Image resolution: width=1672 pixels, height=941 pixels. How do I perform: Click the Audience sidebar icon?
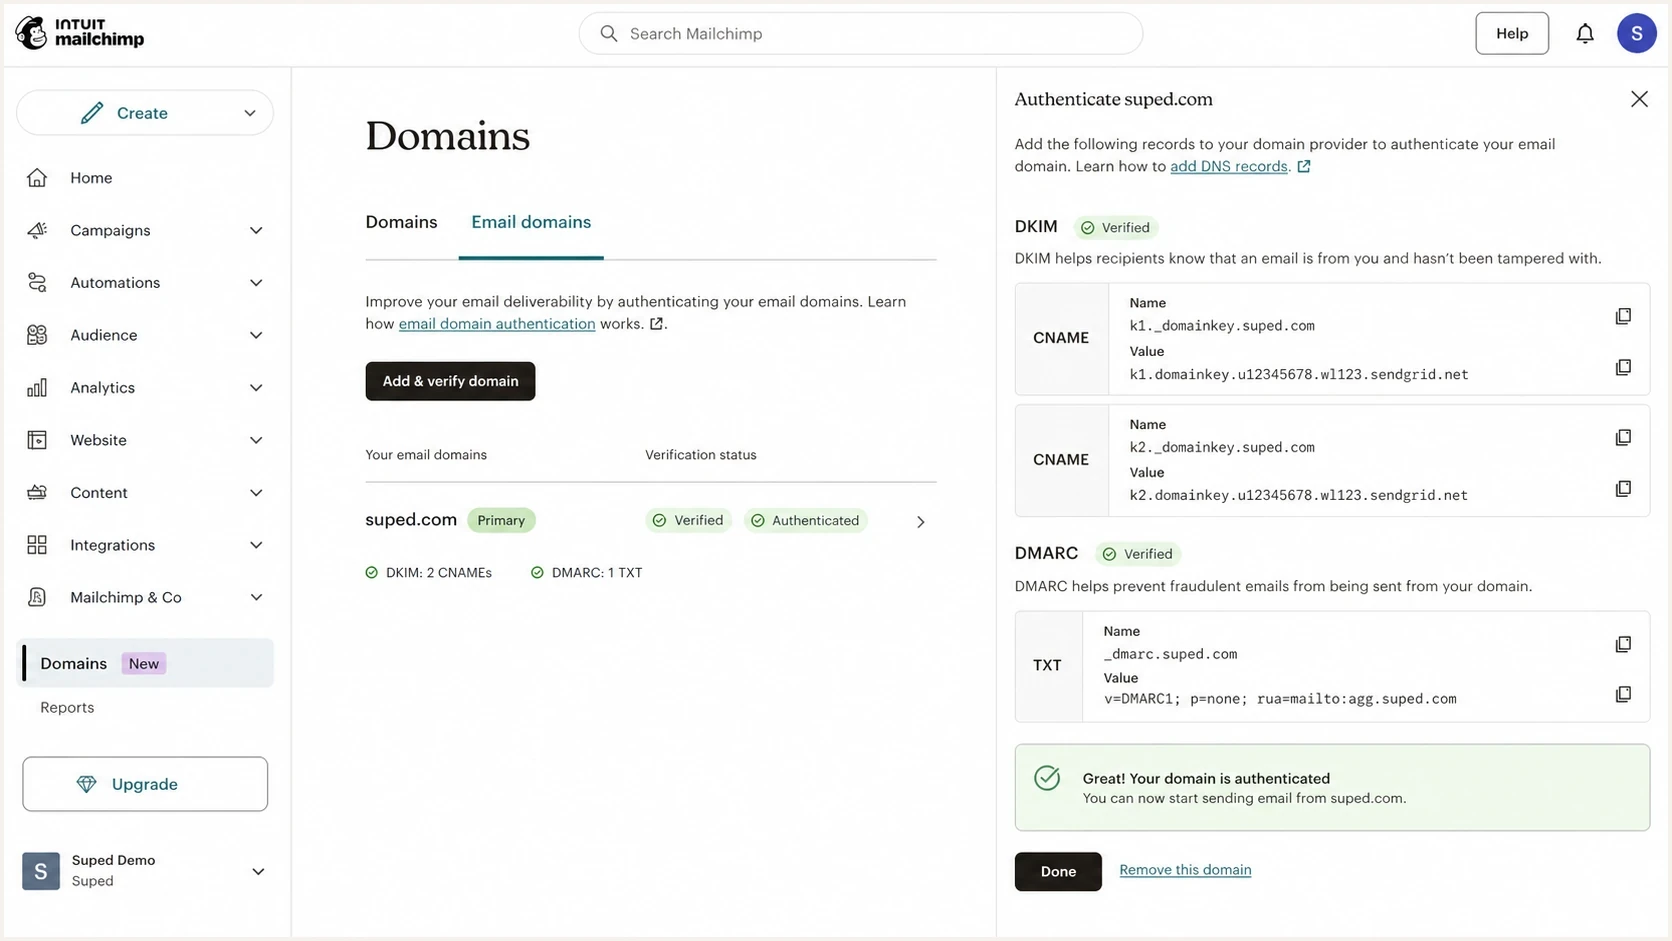coord(37,335)
